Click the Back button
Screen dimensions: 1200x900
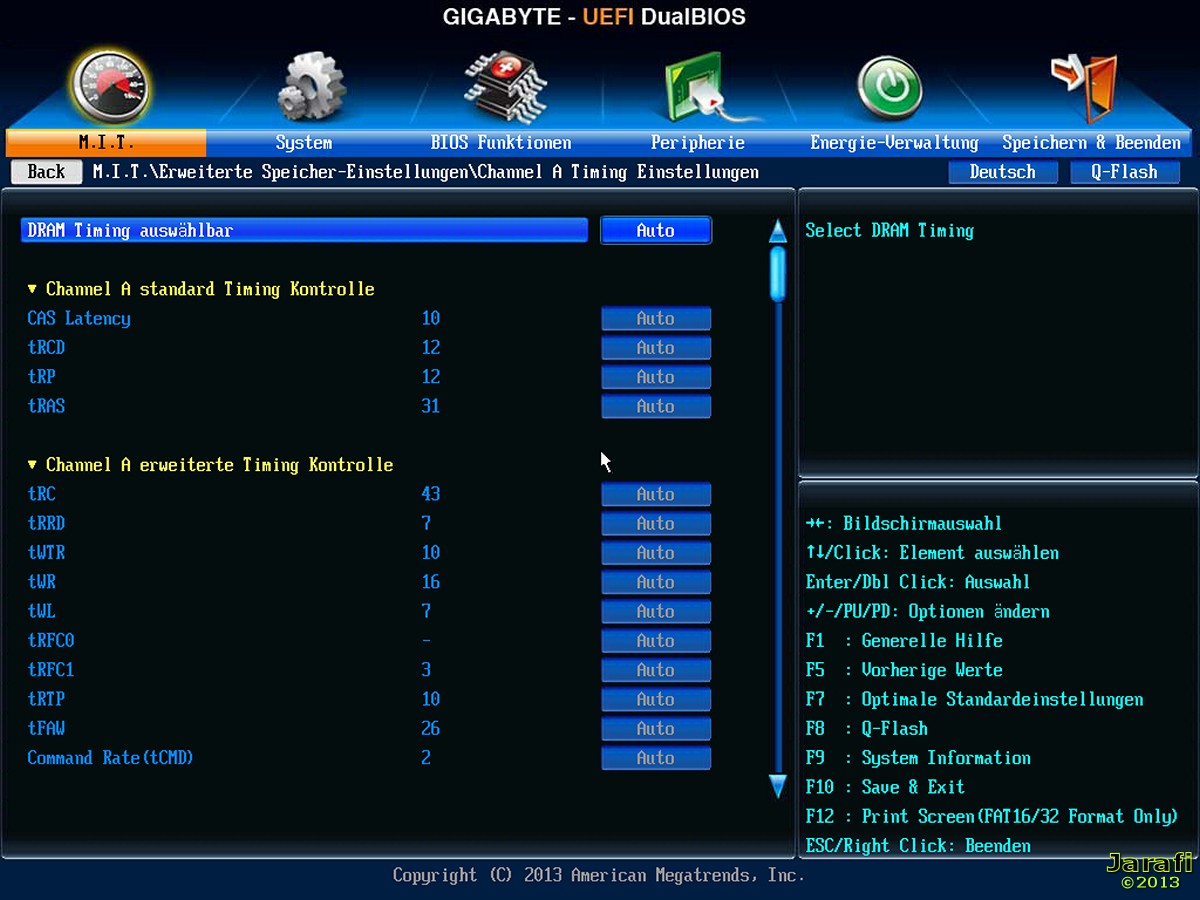[x=46, y=172]
